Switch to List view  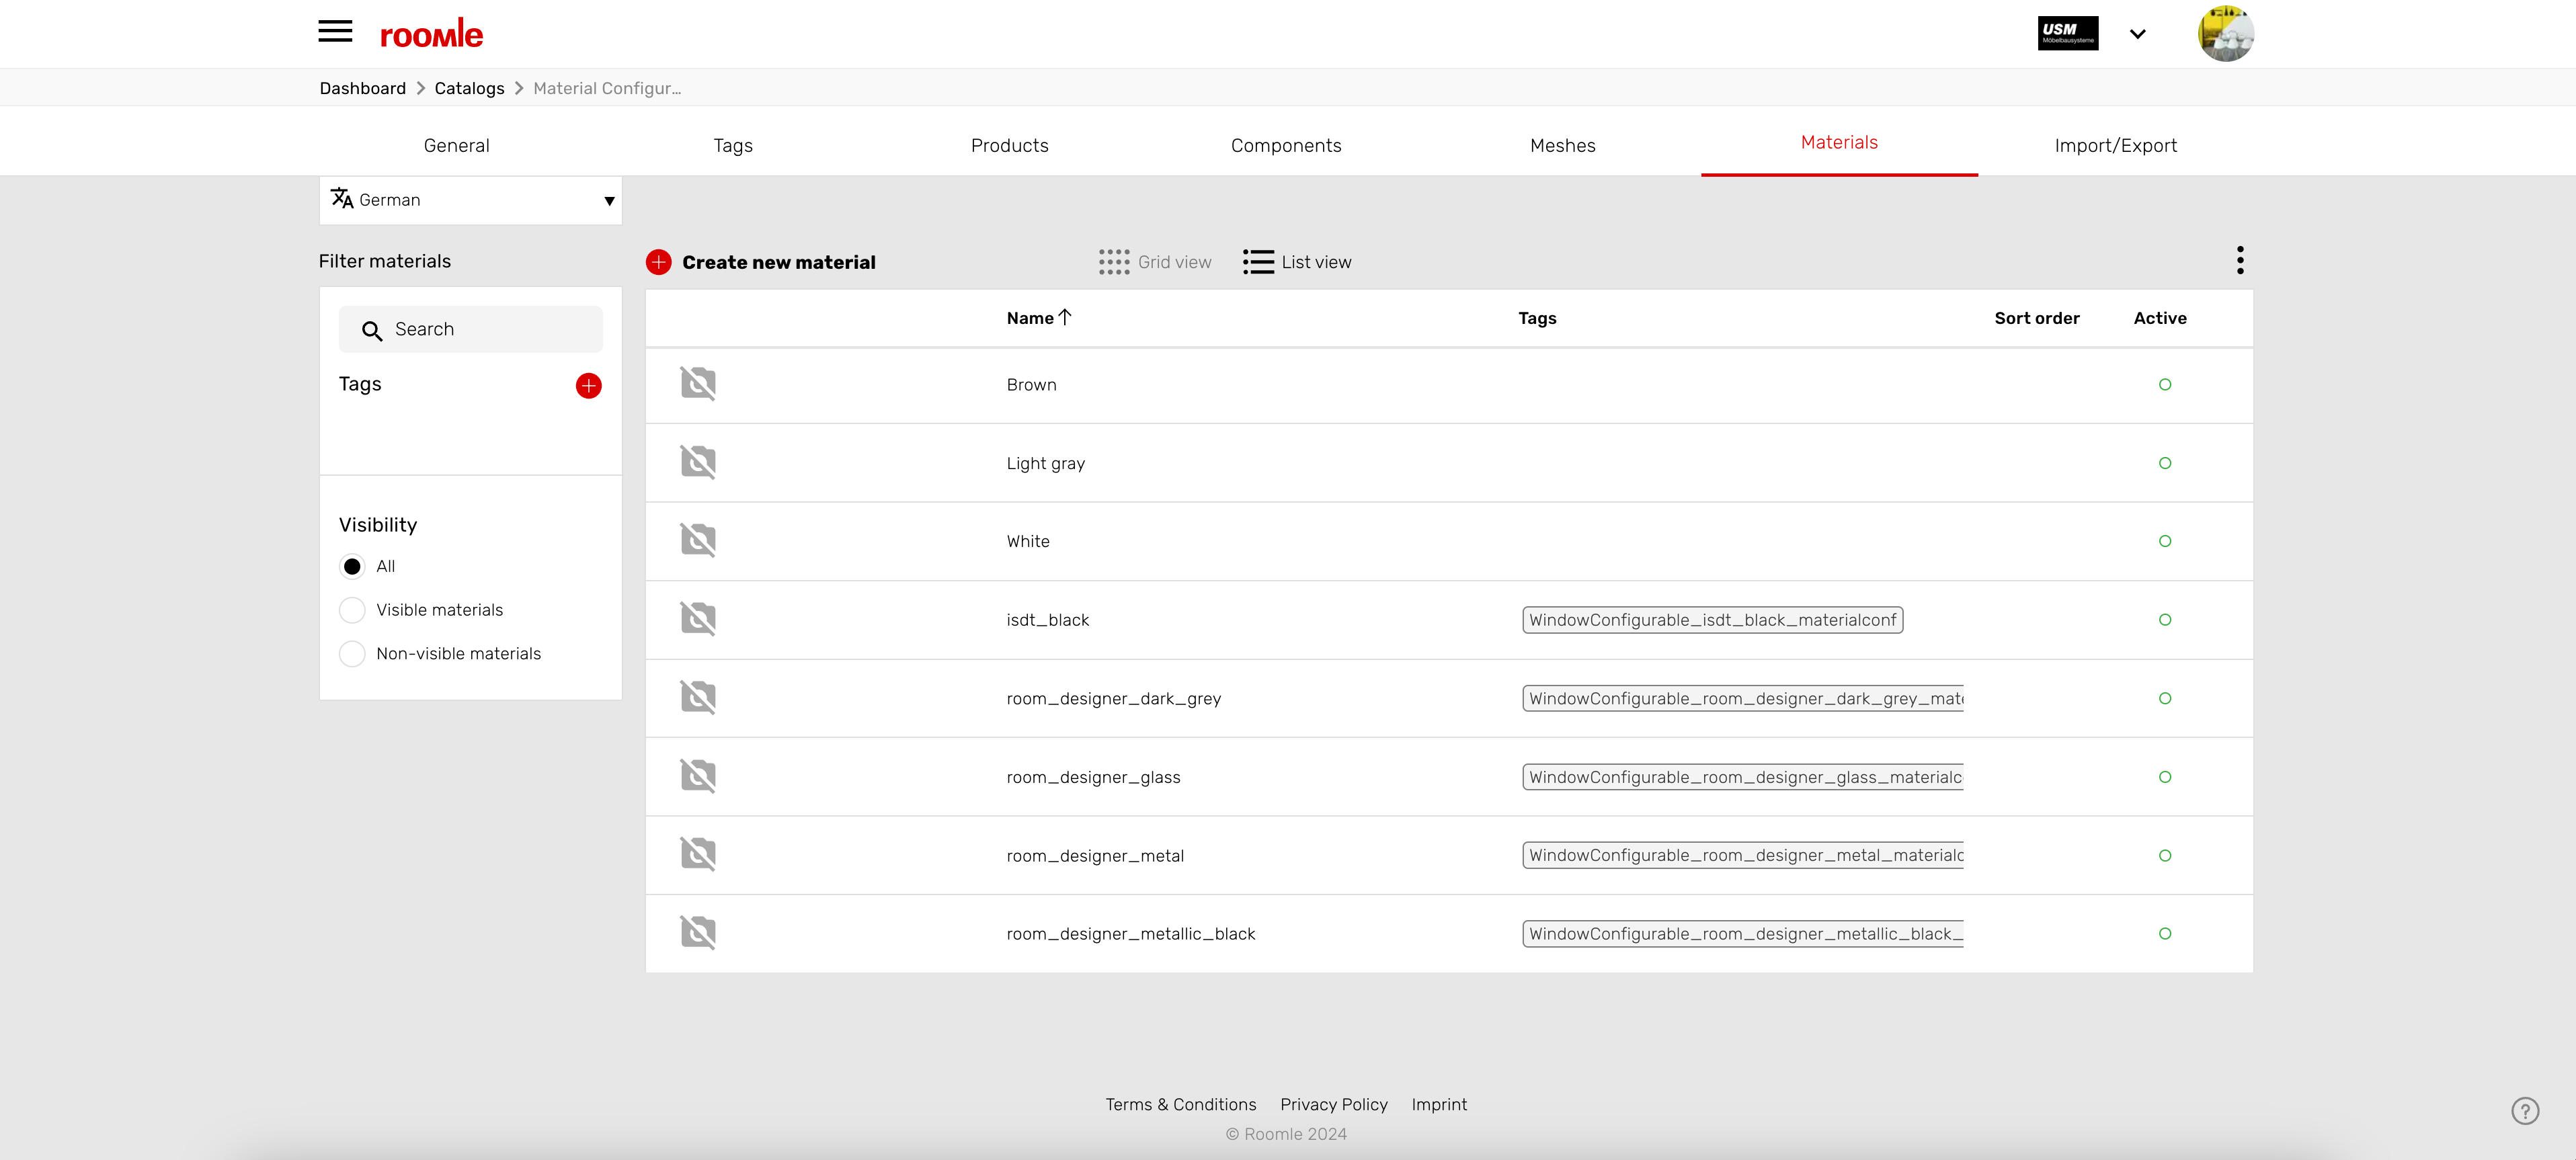(1296, 262)
